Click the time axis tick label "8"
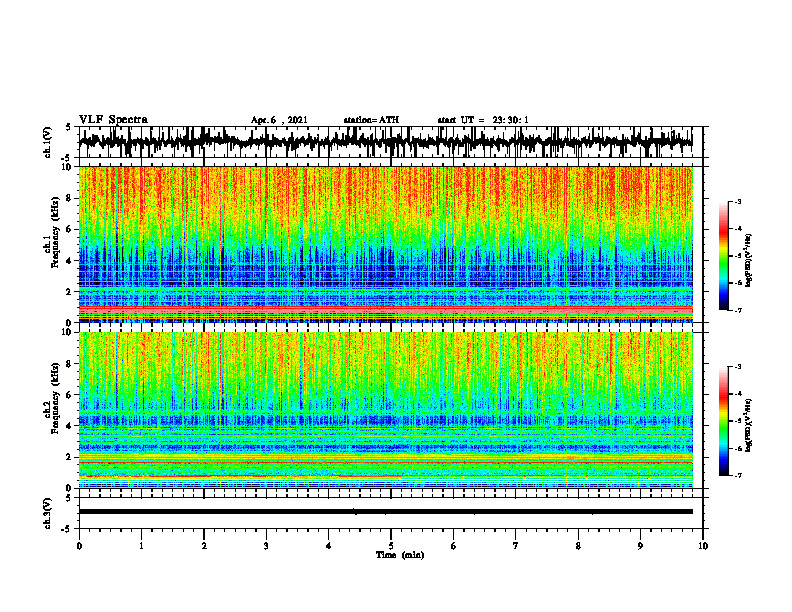792x612 pixels. [x=578, y=546]
